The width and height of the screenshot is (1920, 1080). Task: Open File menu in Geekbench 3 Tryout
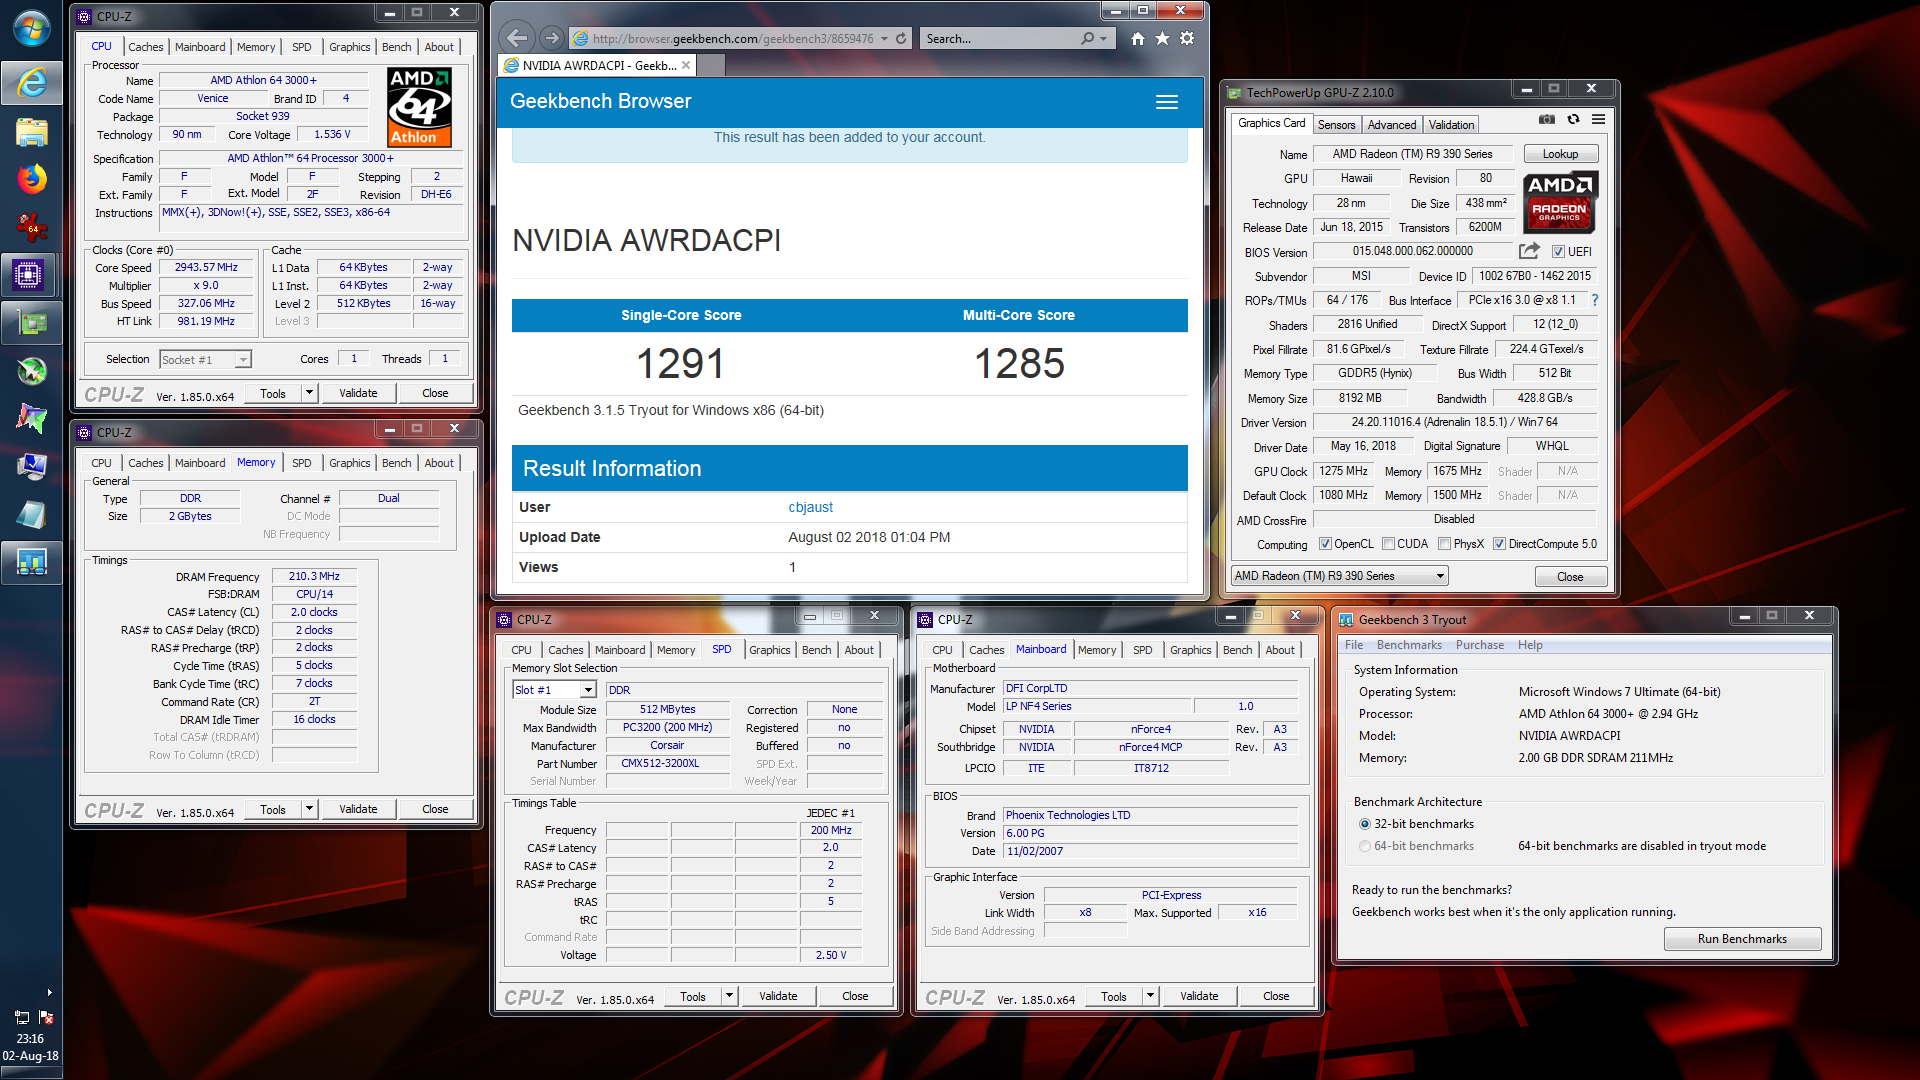[1353, 645]
